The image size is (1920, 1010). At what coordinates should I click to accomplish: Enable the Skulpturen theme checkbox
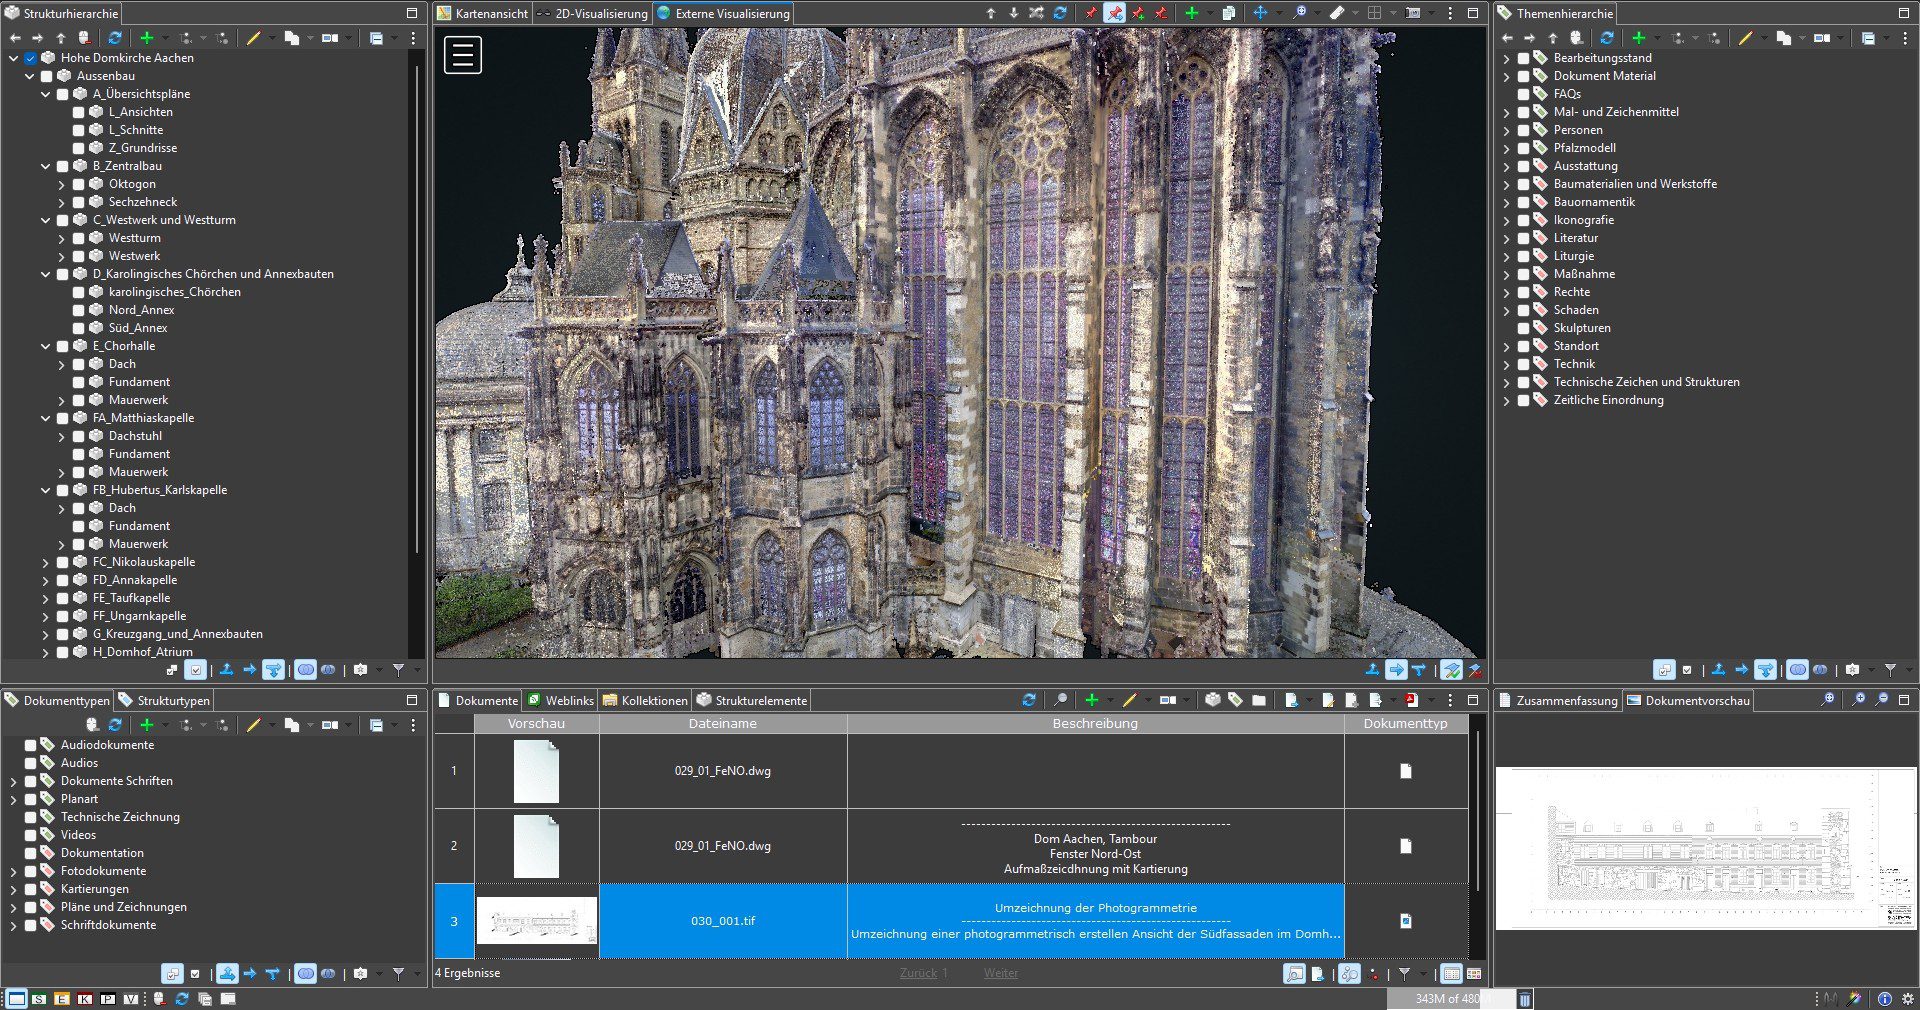click(1523, 328)
